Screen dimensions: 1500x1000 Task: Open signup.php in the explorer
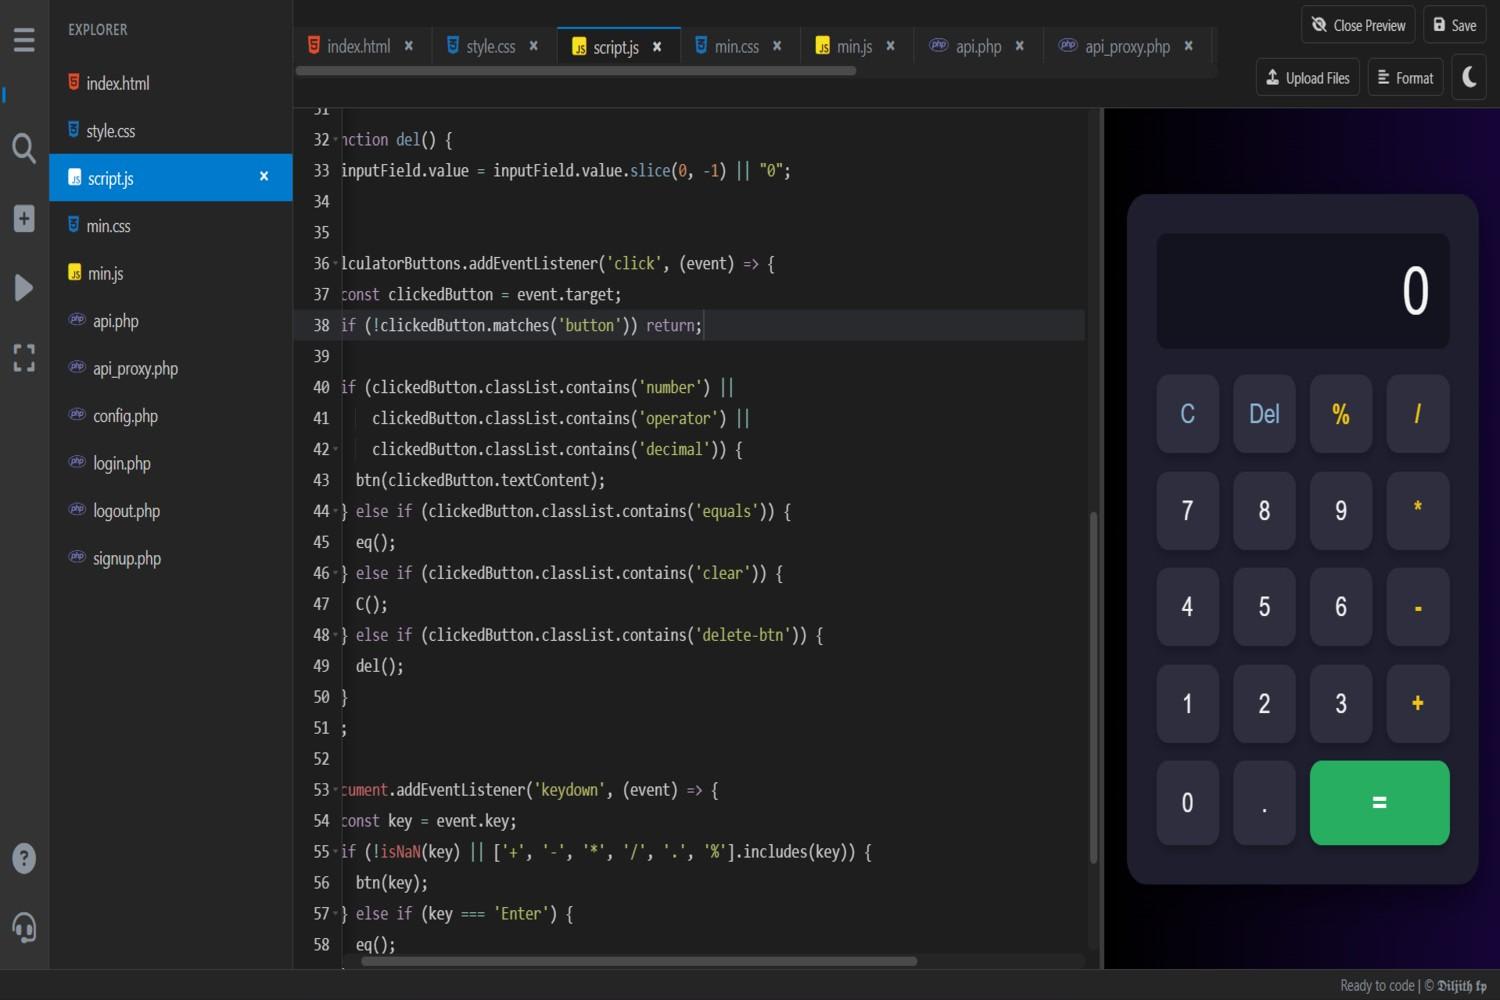click(x=171, y=558)
